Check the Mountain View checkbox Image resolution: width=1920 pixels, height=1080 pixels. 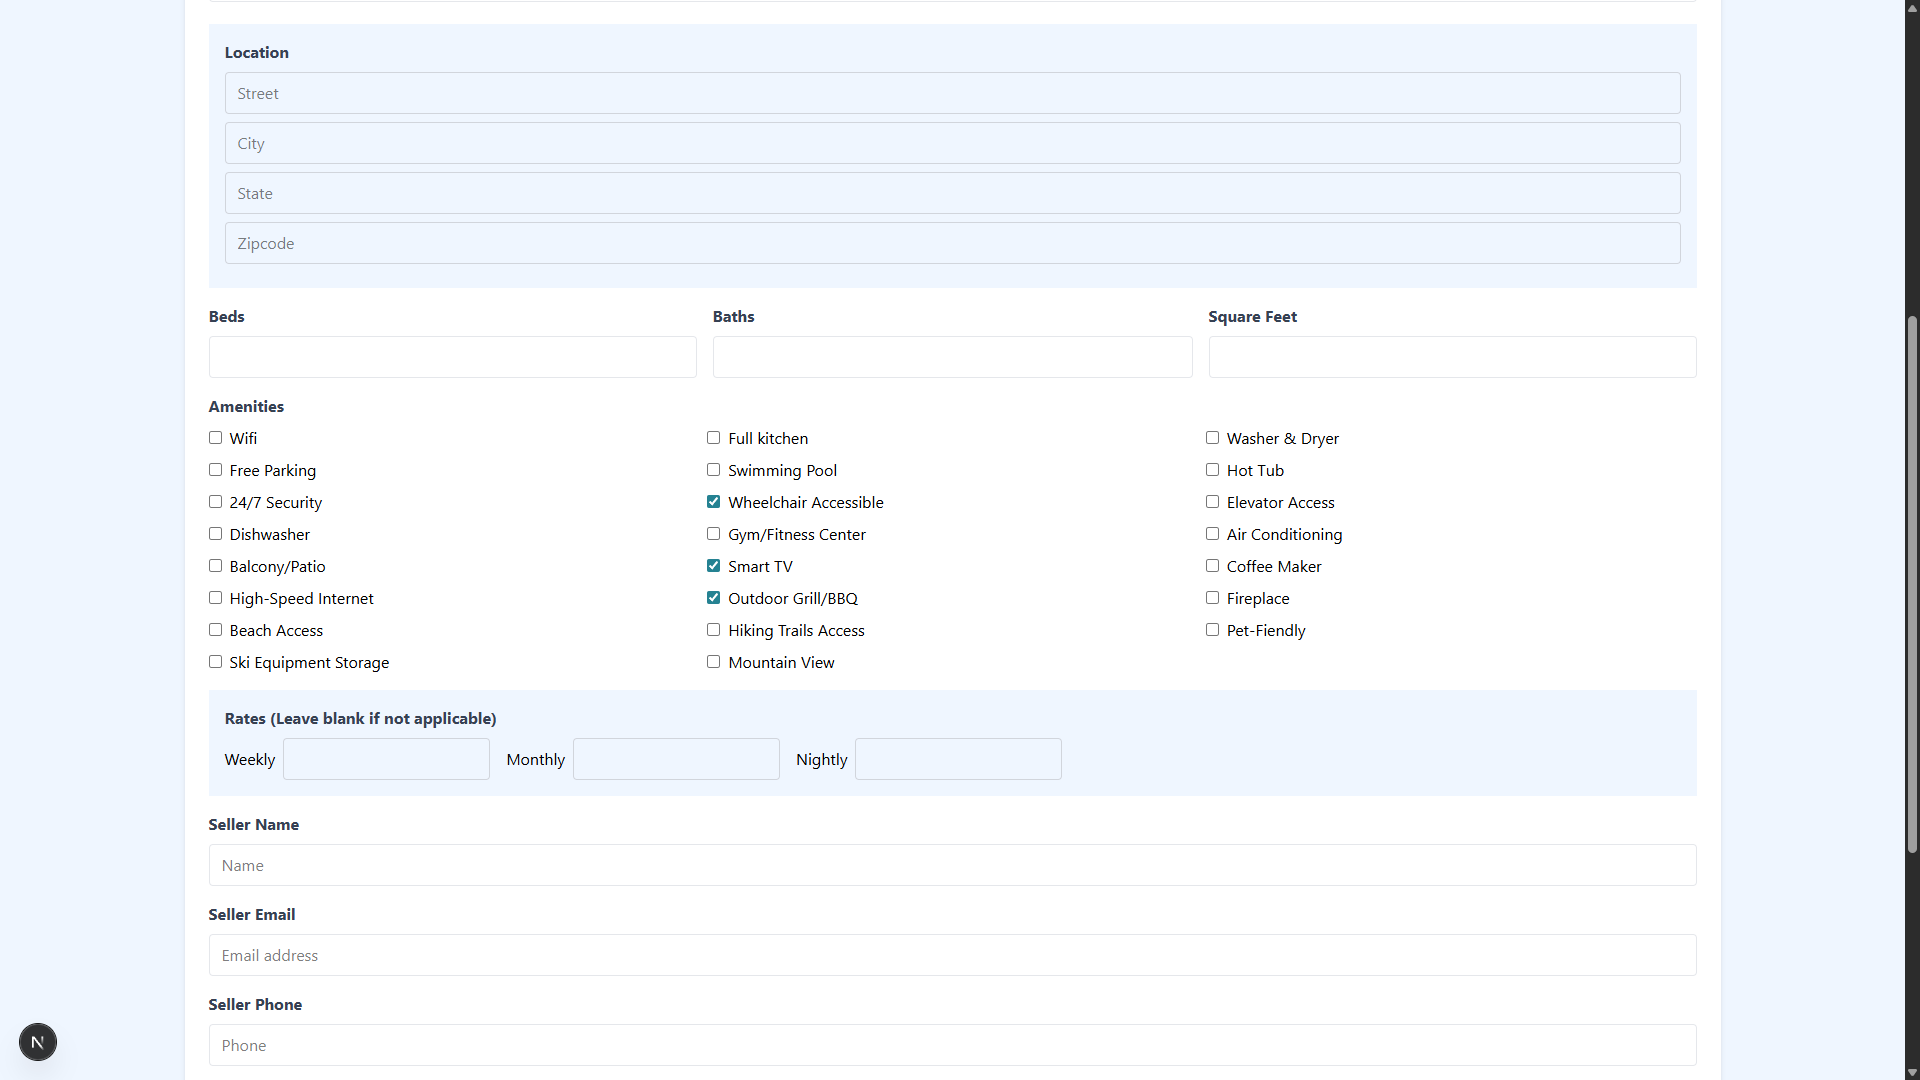coord(713,662)
